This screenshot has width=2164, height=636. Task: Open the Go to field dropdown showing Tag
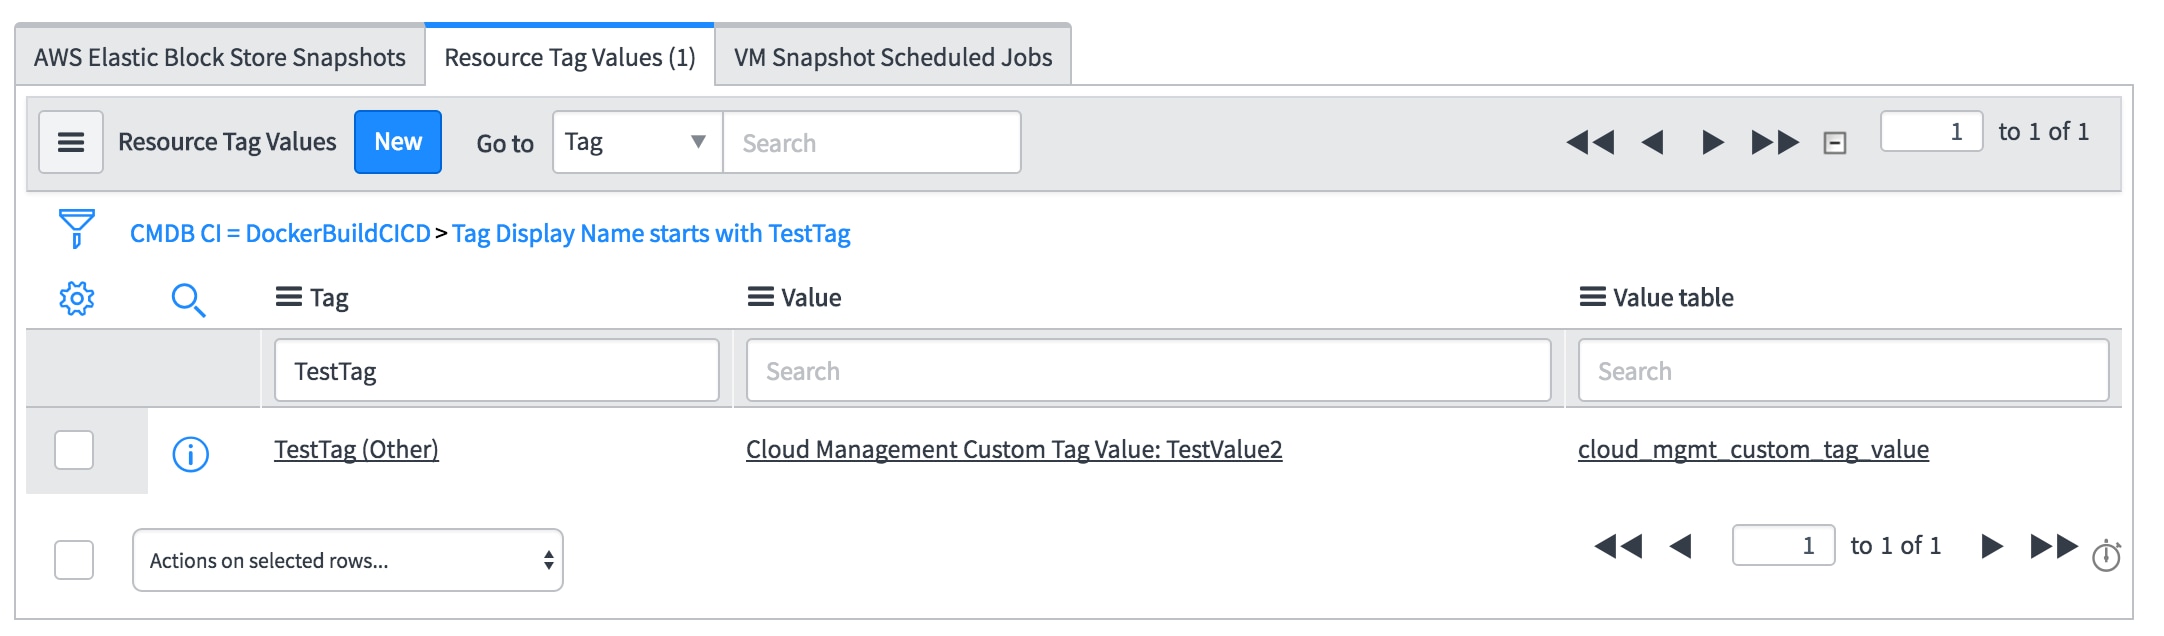click(x=636, y=141)
